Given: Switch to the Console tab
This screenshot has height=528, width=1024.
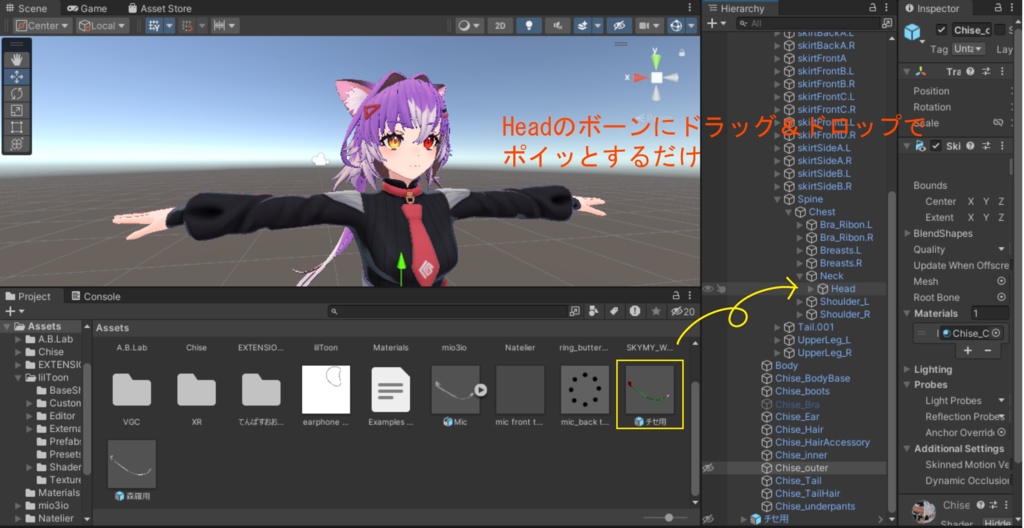Looking at the screenshot, I should 95,296.
